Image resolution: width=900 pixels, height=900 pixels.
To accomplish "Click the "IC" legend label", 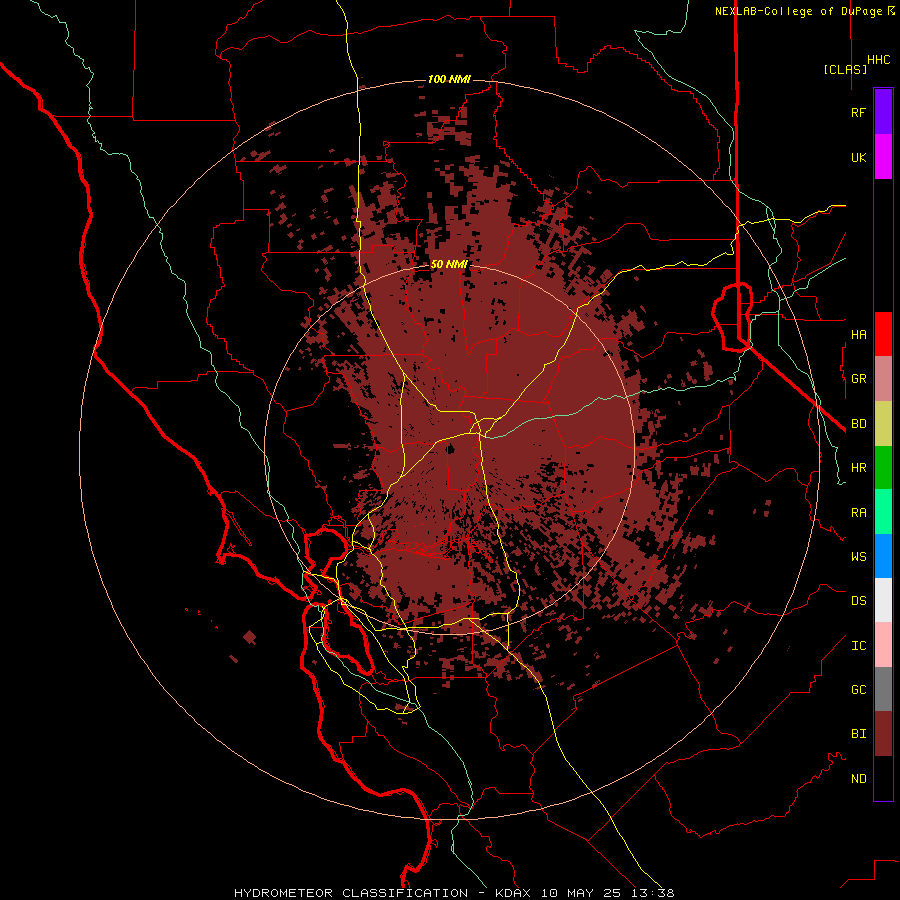I will (858, 646).
